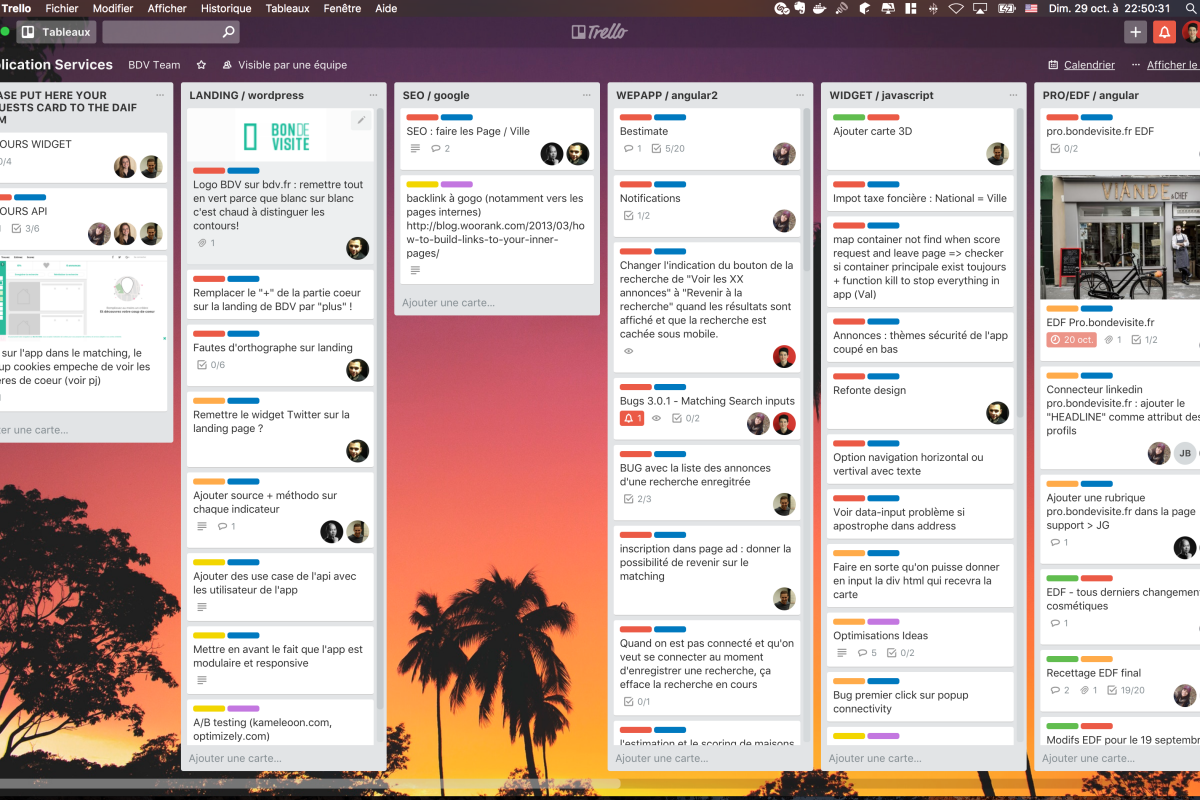1200x800 pixels.
Task: Open card 'Notifications' in WEPAPP list
Action: pos(706,204)
